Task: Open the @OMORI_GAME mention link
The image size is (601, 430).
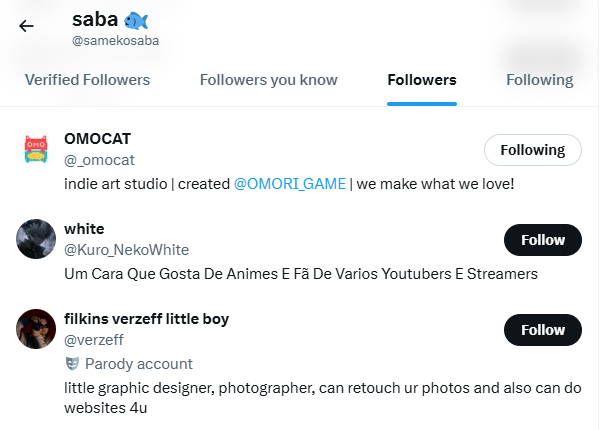Action: pos(289,184)
